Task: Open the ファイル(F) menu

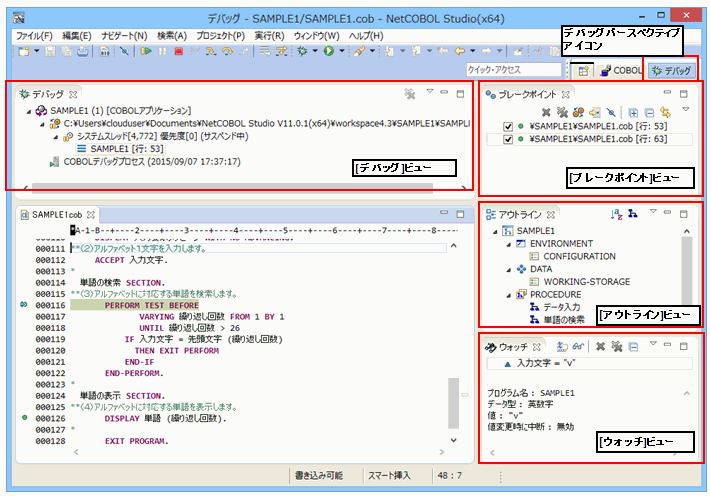Action: point(34,36)
